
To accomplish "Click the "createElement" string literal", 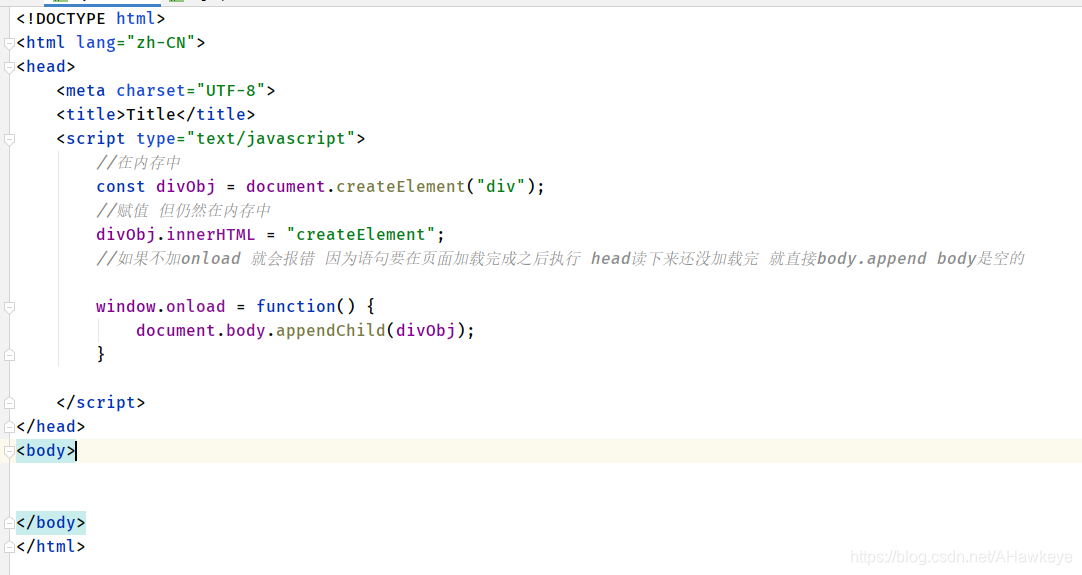I will point(360,235).
